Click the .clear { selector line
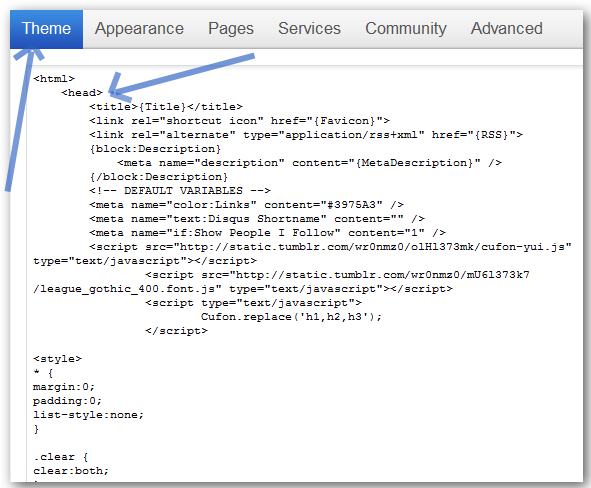Screen dimensions: 591x488 point(61,457)
